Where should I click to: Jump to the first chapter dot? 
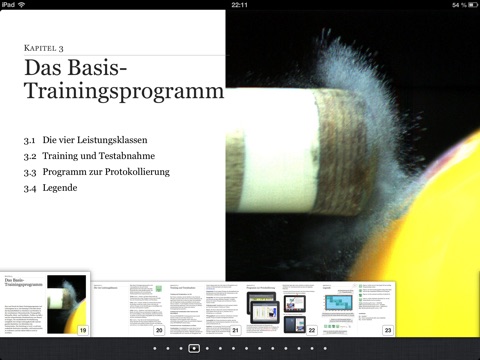pyautogui.click(x=155, y=349)
